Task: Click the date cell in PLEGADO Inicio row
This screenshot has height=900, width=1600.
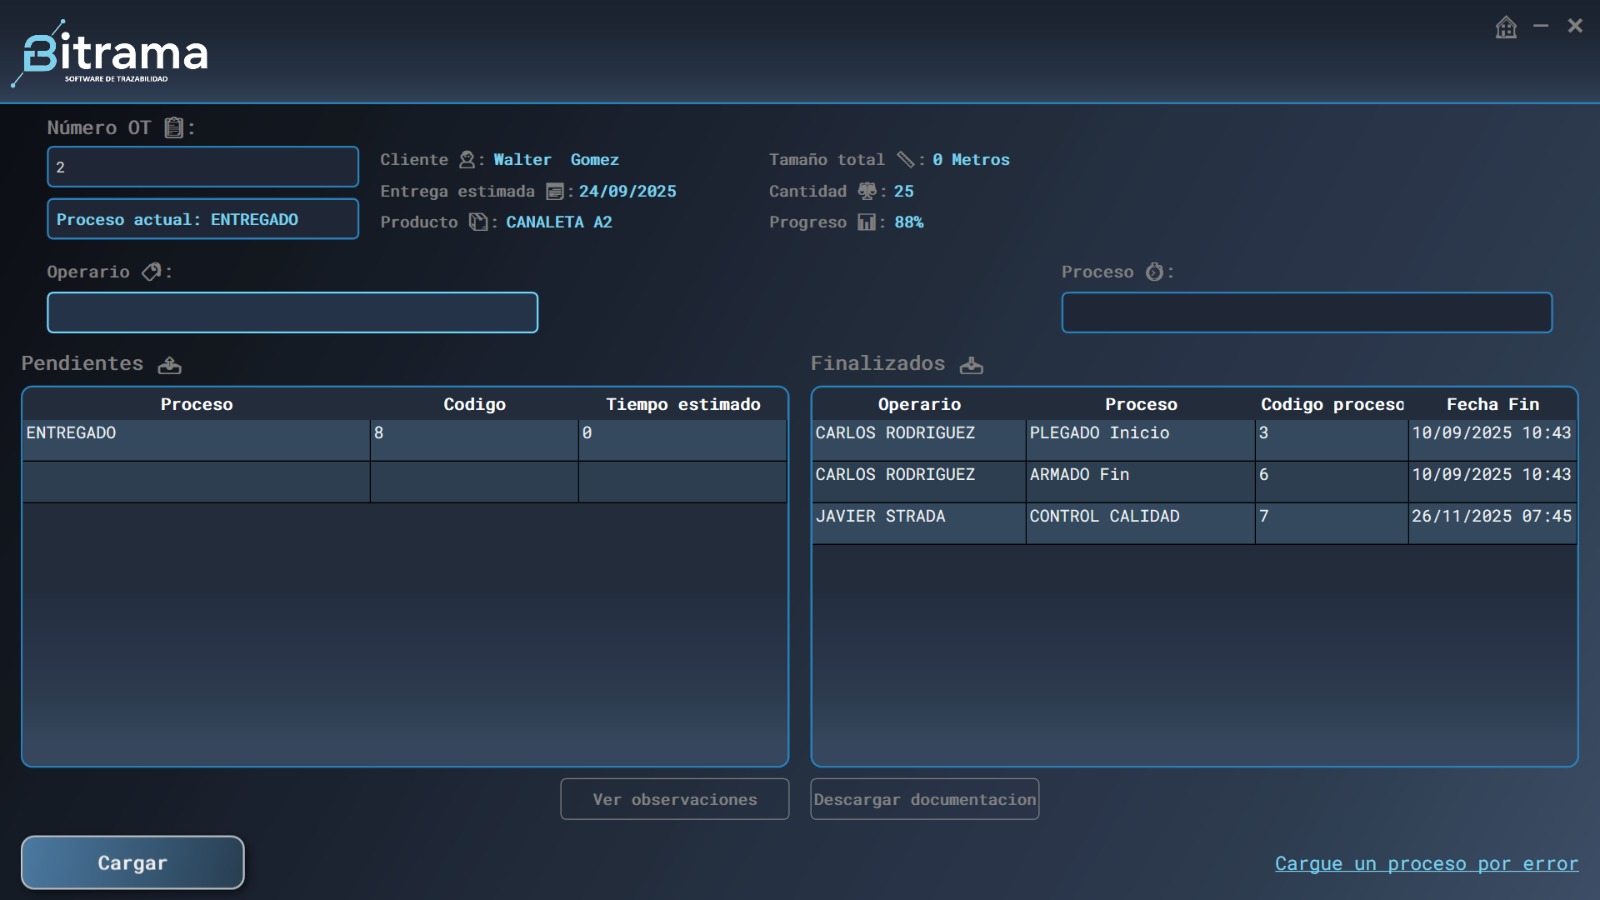Action: click(x=1492, y=440)
